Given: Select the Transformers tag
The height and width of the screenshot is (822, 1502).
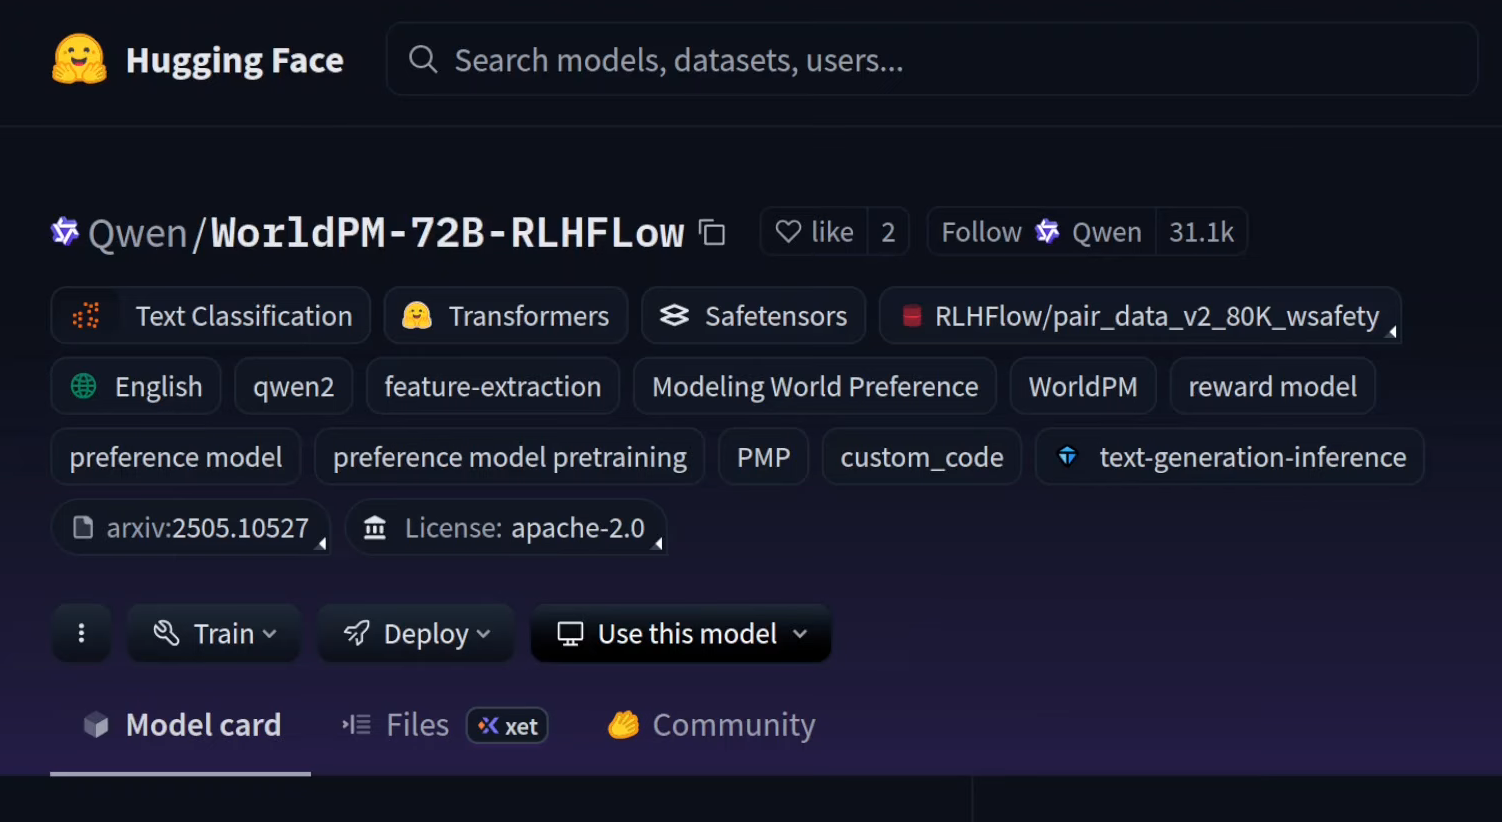Looking at the screenshot, I should point(506,316).
